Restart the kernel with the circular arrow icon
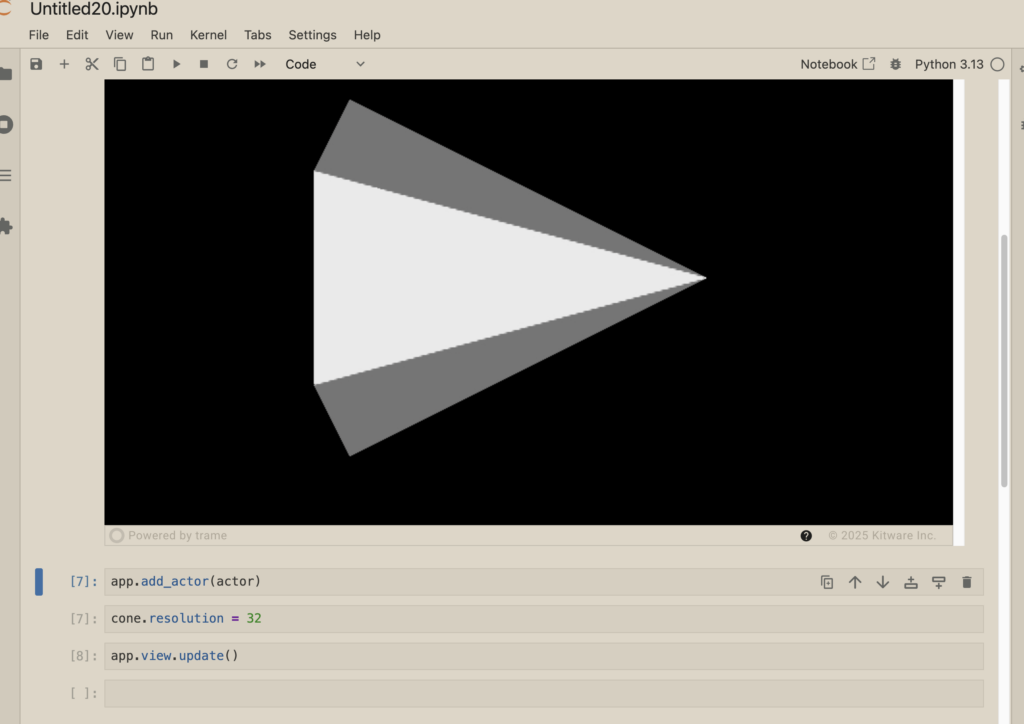Viewport: 1024px width, 724px height. pos(232,64)
